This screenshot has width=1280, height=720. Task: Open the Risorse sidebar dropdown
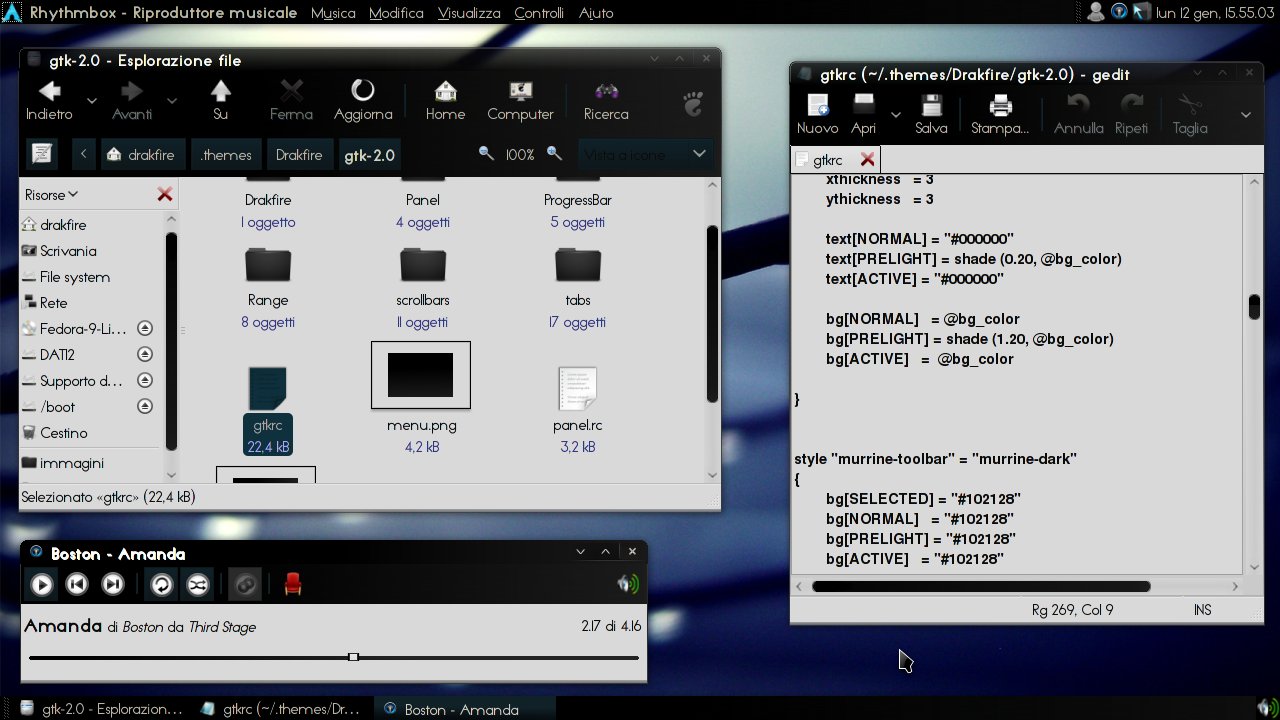coord(52,195)
